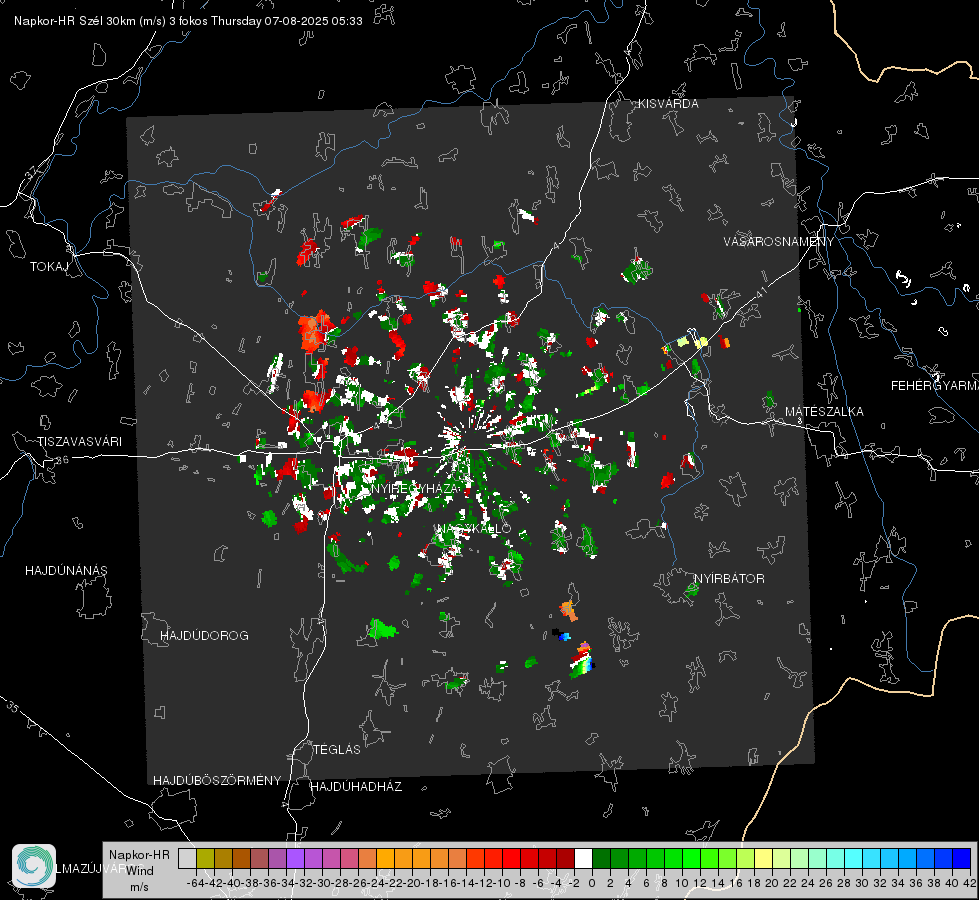979x900 pixels.
Task: Click the HAJDÚBÖSZÖRMÉNY city label
Action: (217, 780)
